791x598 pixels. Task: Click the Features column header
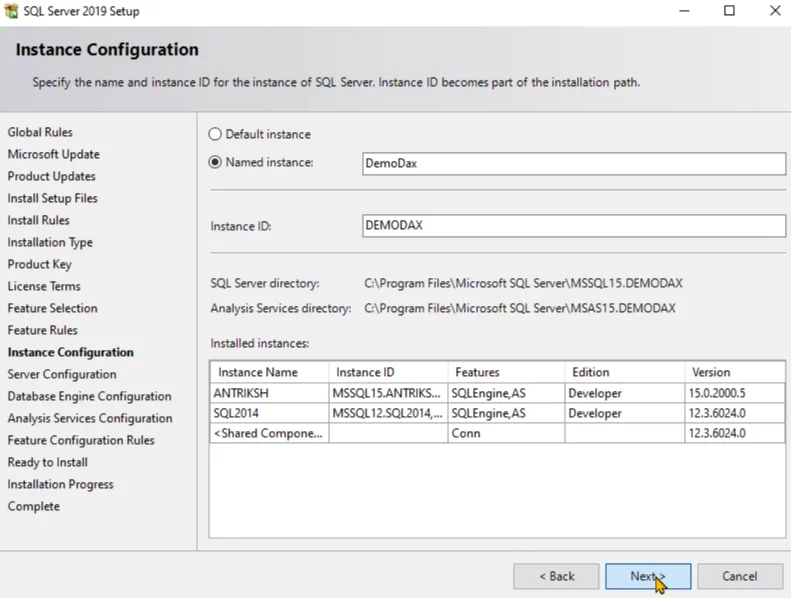[506, 372]
